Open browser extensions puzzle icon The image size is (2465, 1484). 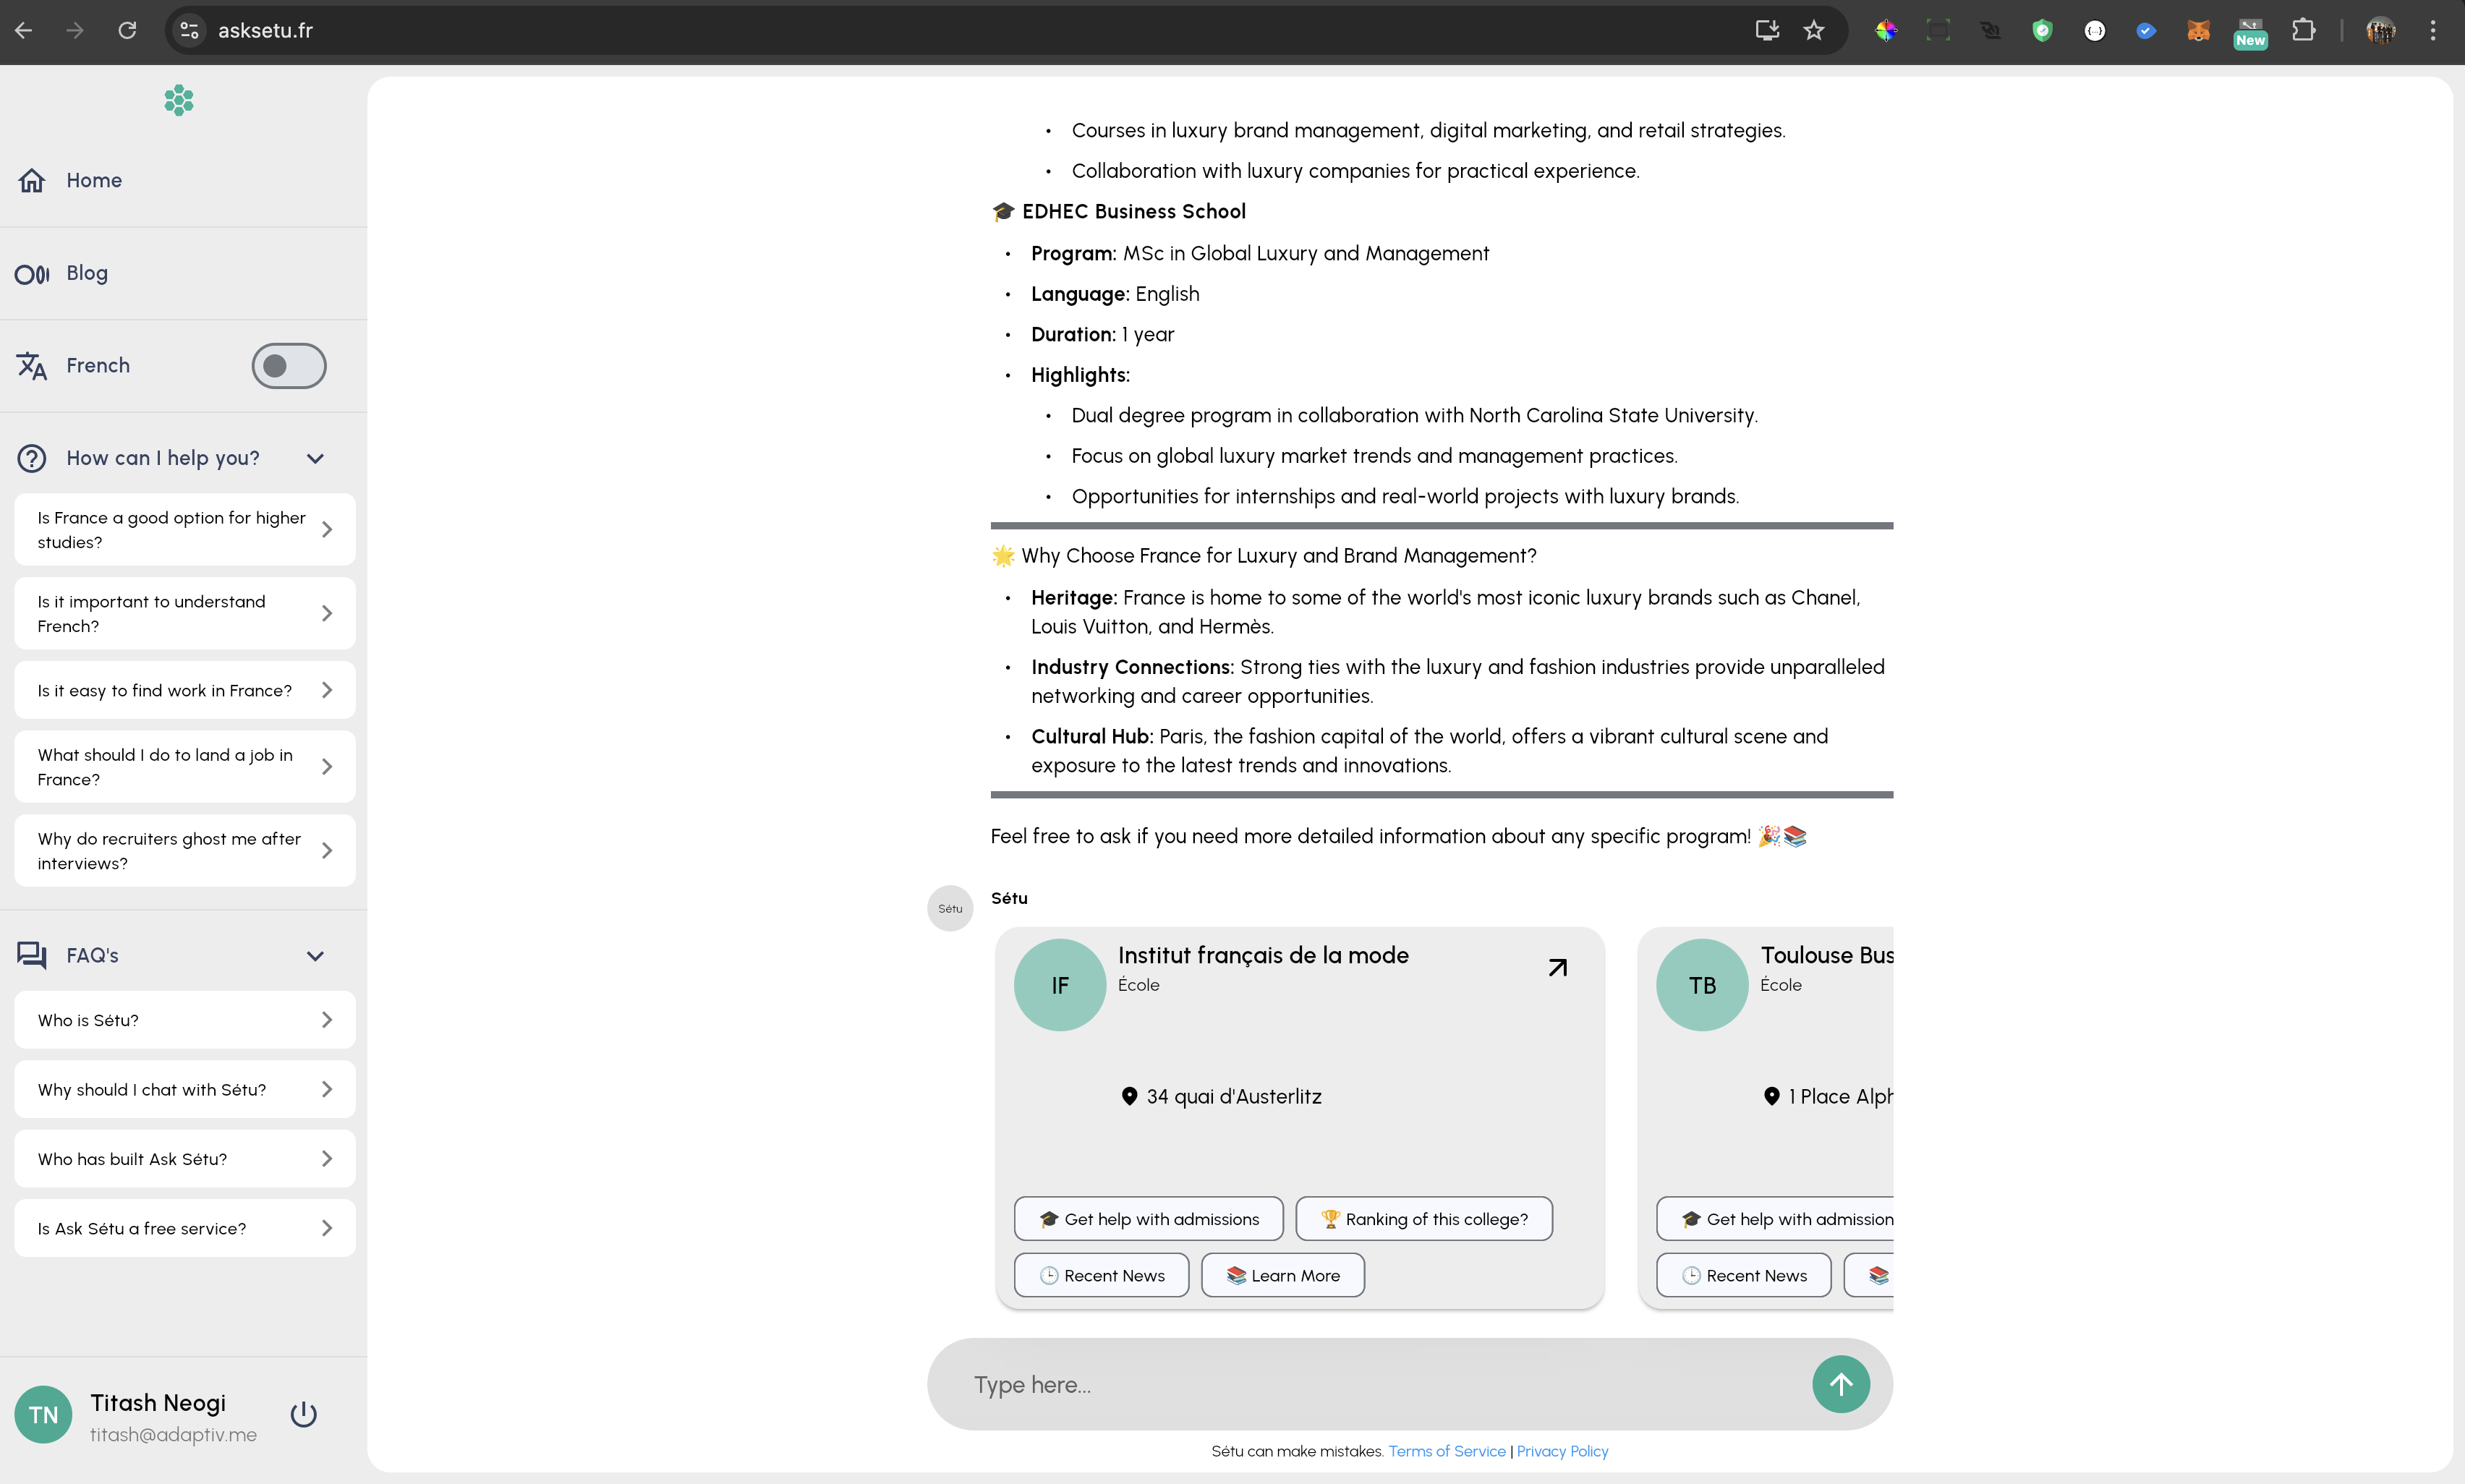coord(2303,30)
